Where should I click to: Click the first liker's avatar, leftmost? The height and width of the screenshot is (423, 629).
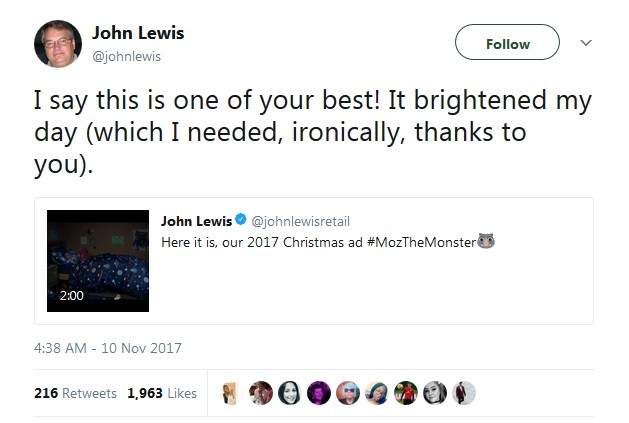[230, 393]
